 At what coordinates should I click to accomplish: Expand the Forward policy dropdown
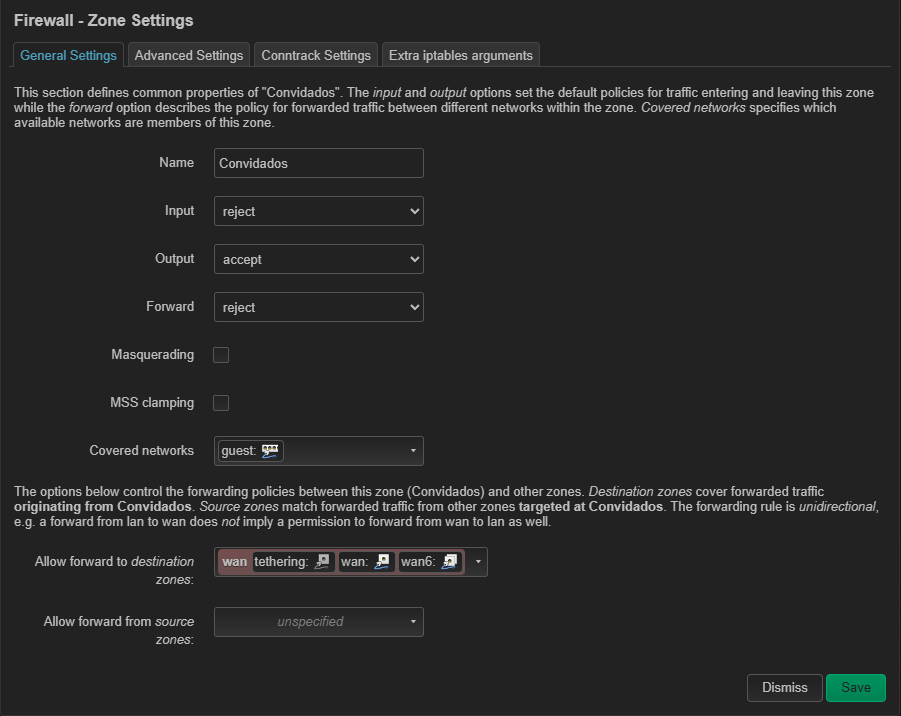[318, 307]
